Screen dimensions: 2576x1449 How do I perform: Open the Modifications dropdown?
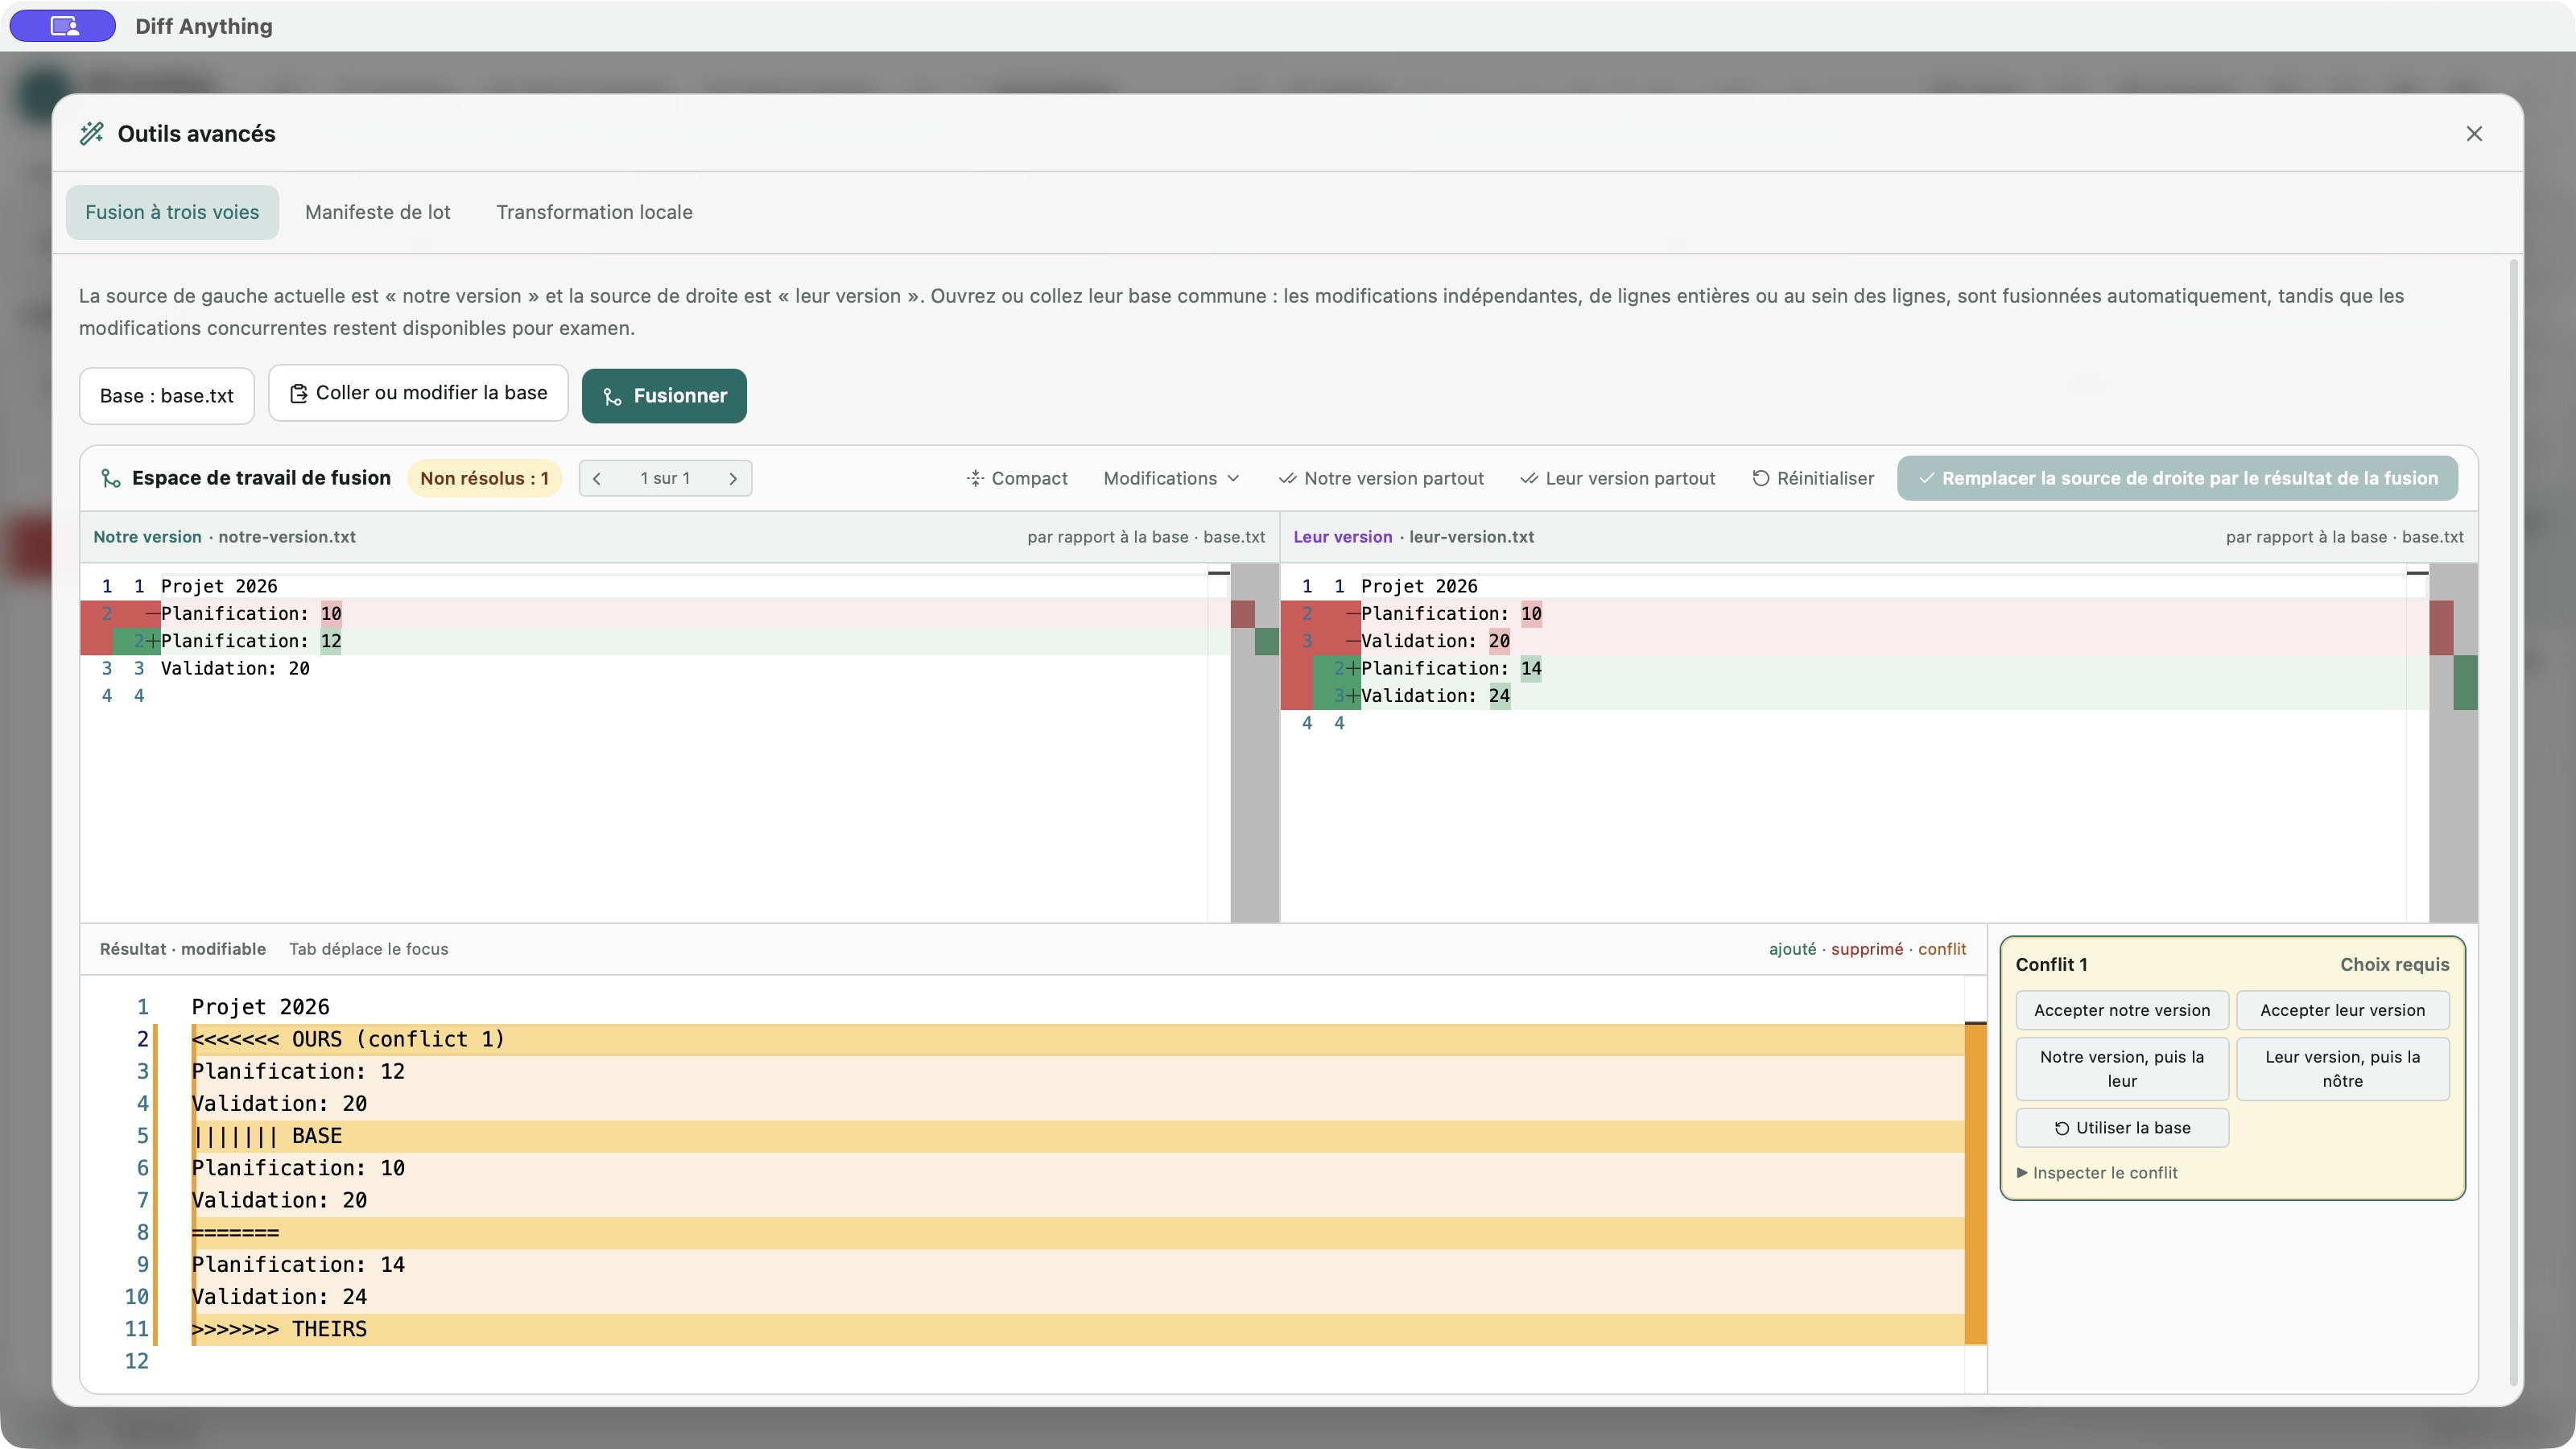tap(1171, 479)
